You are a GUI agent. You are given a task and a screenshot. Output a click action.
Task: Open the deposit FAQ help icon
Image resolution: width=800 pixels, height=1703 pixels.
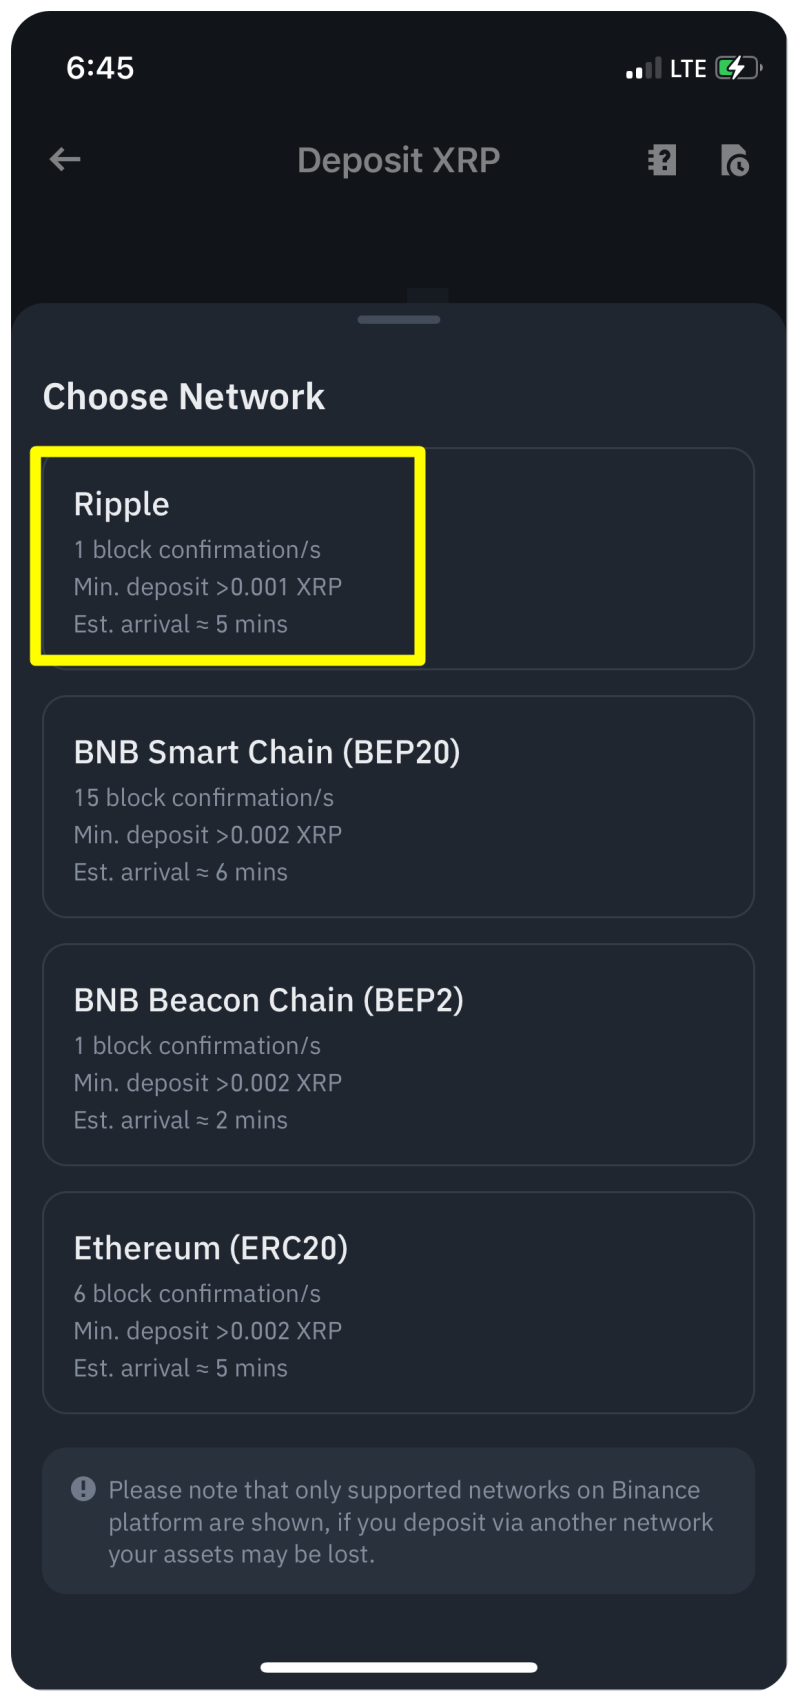coord(662,160)
